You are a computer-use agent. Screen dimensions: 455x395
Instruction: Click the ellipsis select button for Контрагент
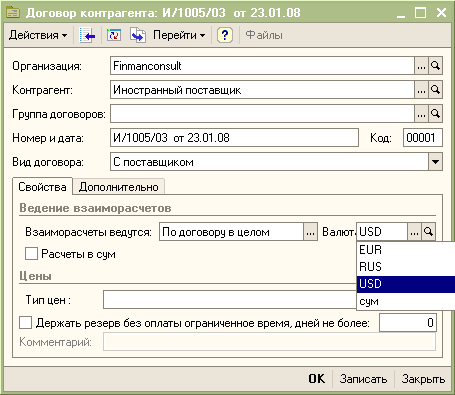point(421,90)
